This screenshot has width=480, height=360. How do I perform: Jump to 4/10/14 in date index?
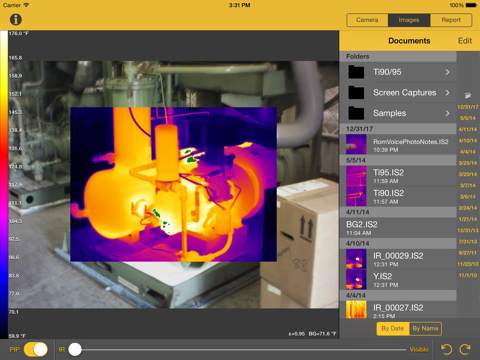(x=468, y=141)
